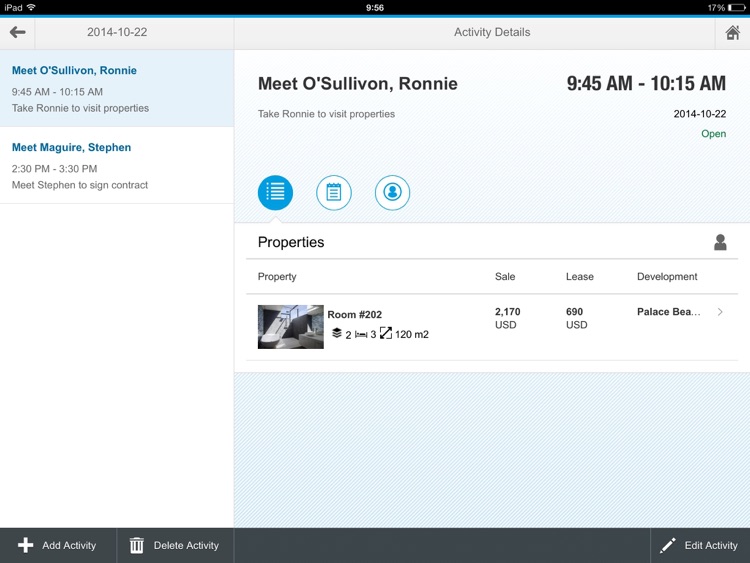Click Meet Stephen to sign contract text
750x563 pixels.
click(x=80, y=185)
